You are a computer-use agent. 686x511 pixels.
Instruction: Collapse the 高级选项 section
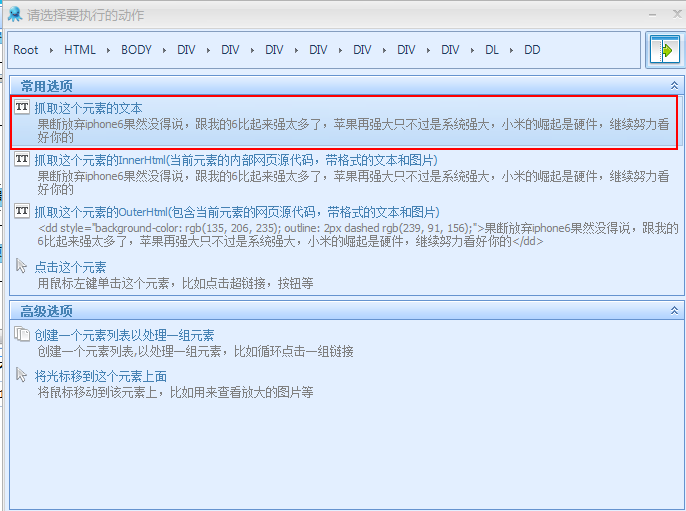674,311
